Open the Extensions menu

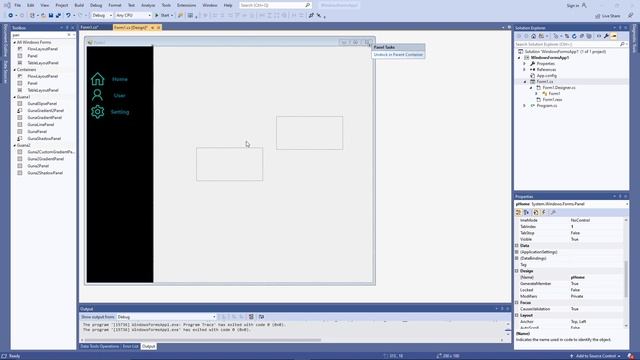186,5
